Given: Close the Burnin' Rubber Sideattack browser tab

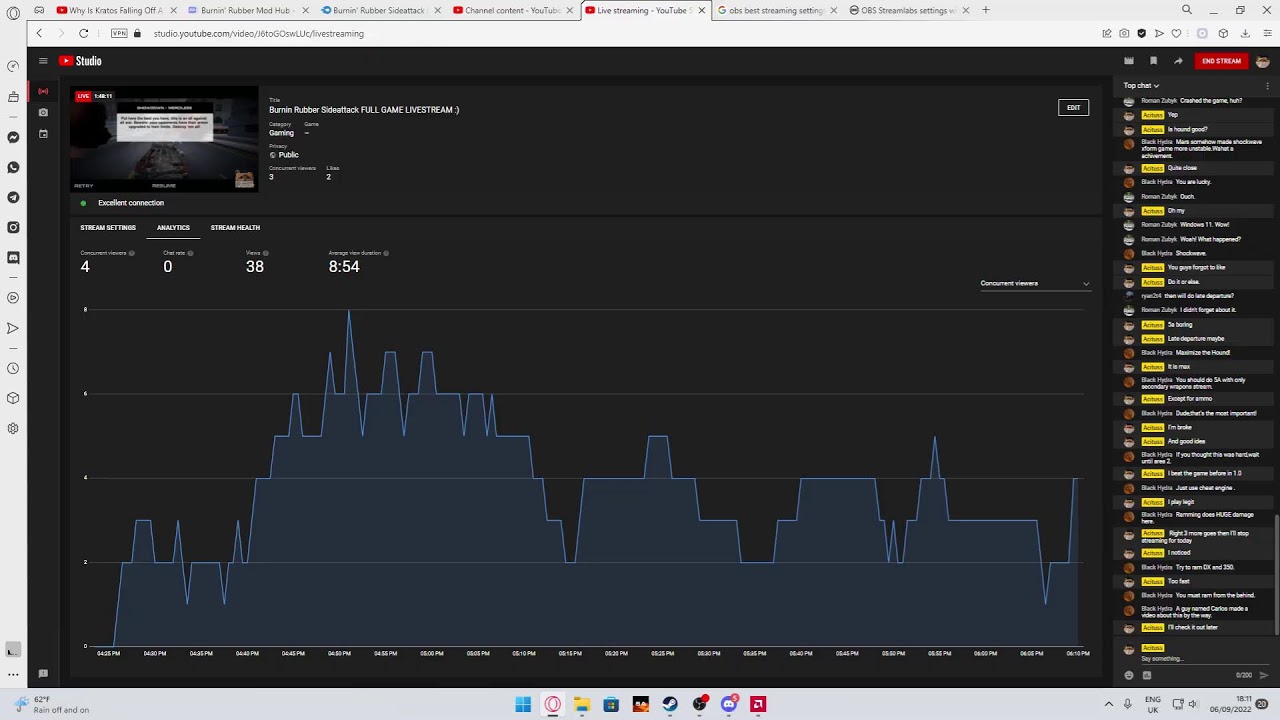Looking at the screenshot, I should 437,10.
